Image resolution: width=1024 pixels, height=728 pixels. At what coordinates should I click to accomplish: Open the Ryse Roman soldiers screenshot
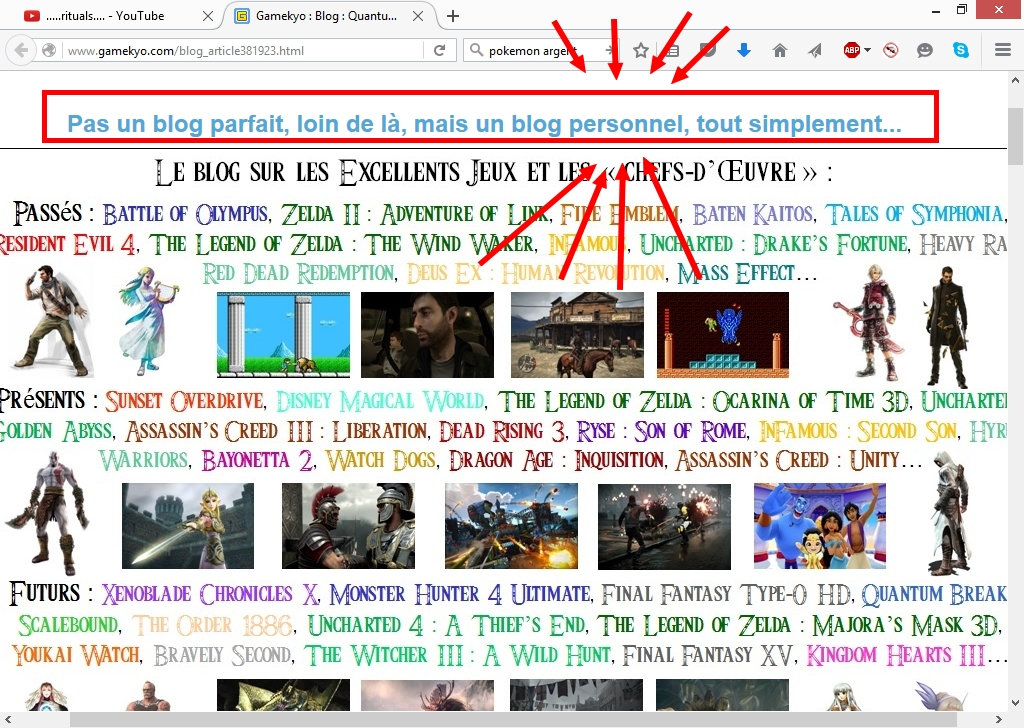point(348,526)
